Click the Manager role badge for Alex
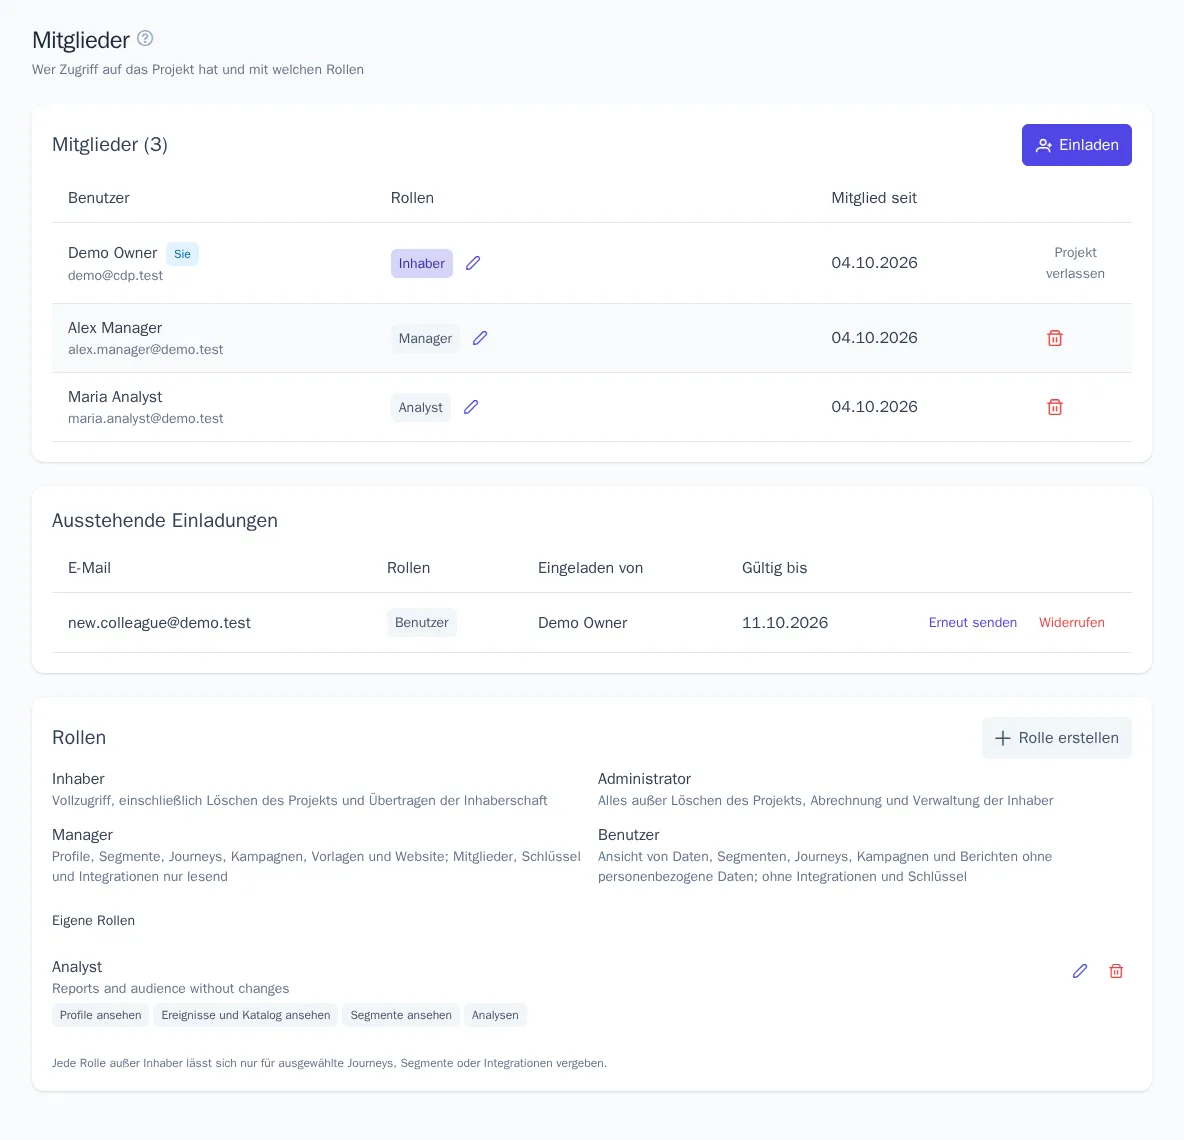1184x1140 pixels. 425,338
